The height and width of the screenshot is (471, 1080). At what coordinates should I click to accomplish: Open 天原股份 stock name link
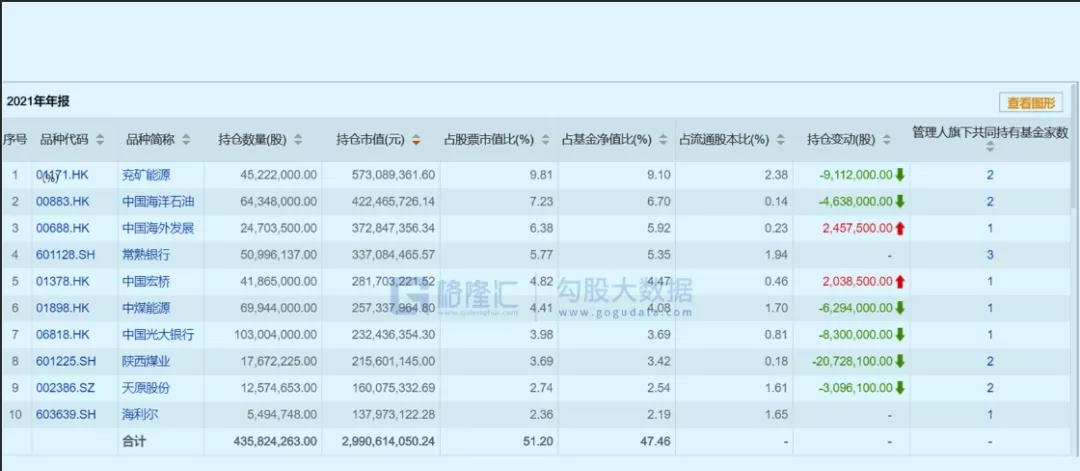pos(146,388)
